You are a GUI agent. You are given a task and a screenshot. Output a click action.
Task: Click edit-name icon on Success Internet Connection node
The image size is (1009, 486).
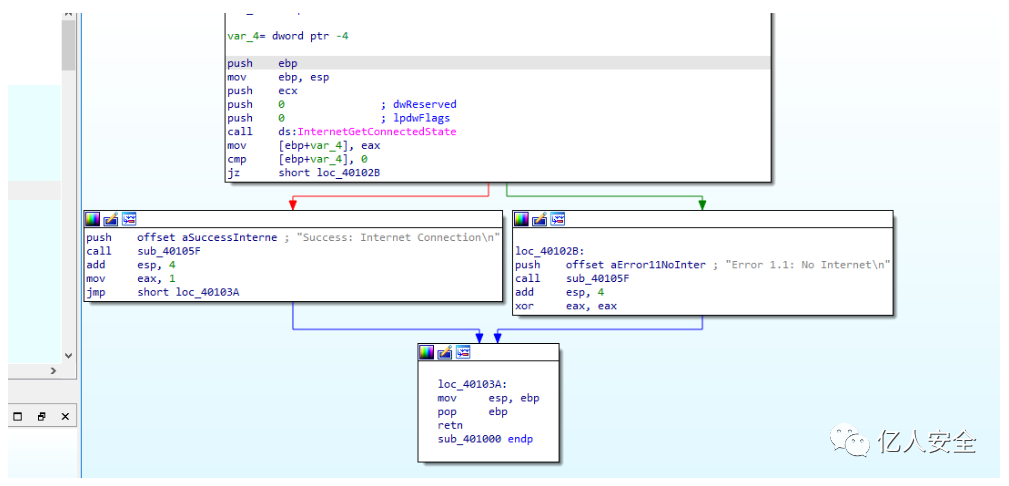pos(111,219)
